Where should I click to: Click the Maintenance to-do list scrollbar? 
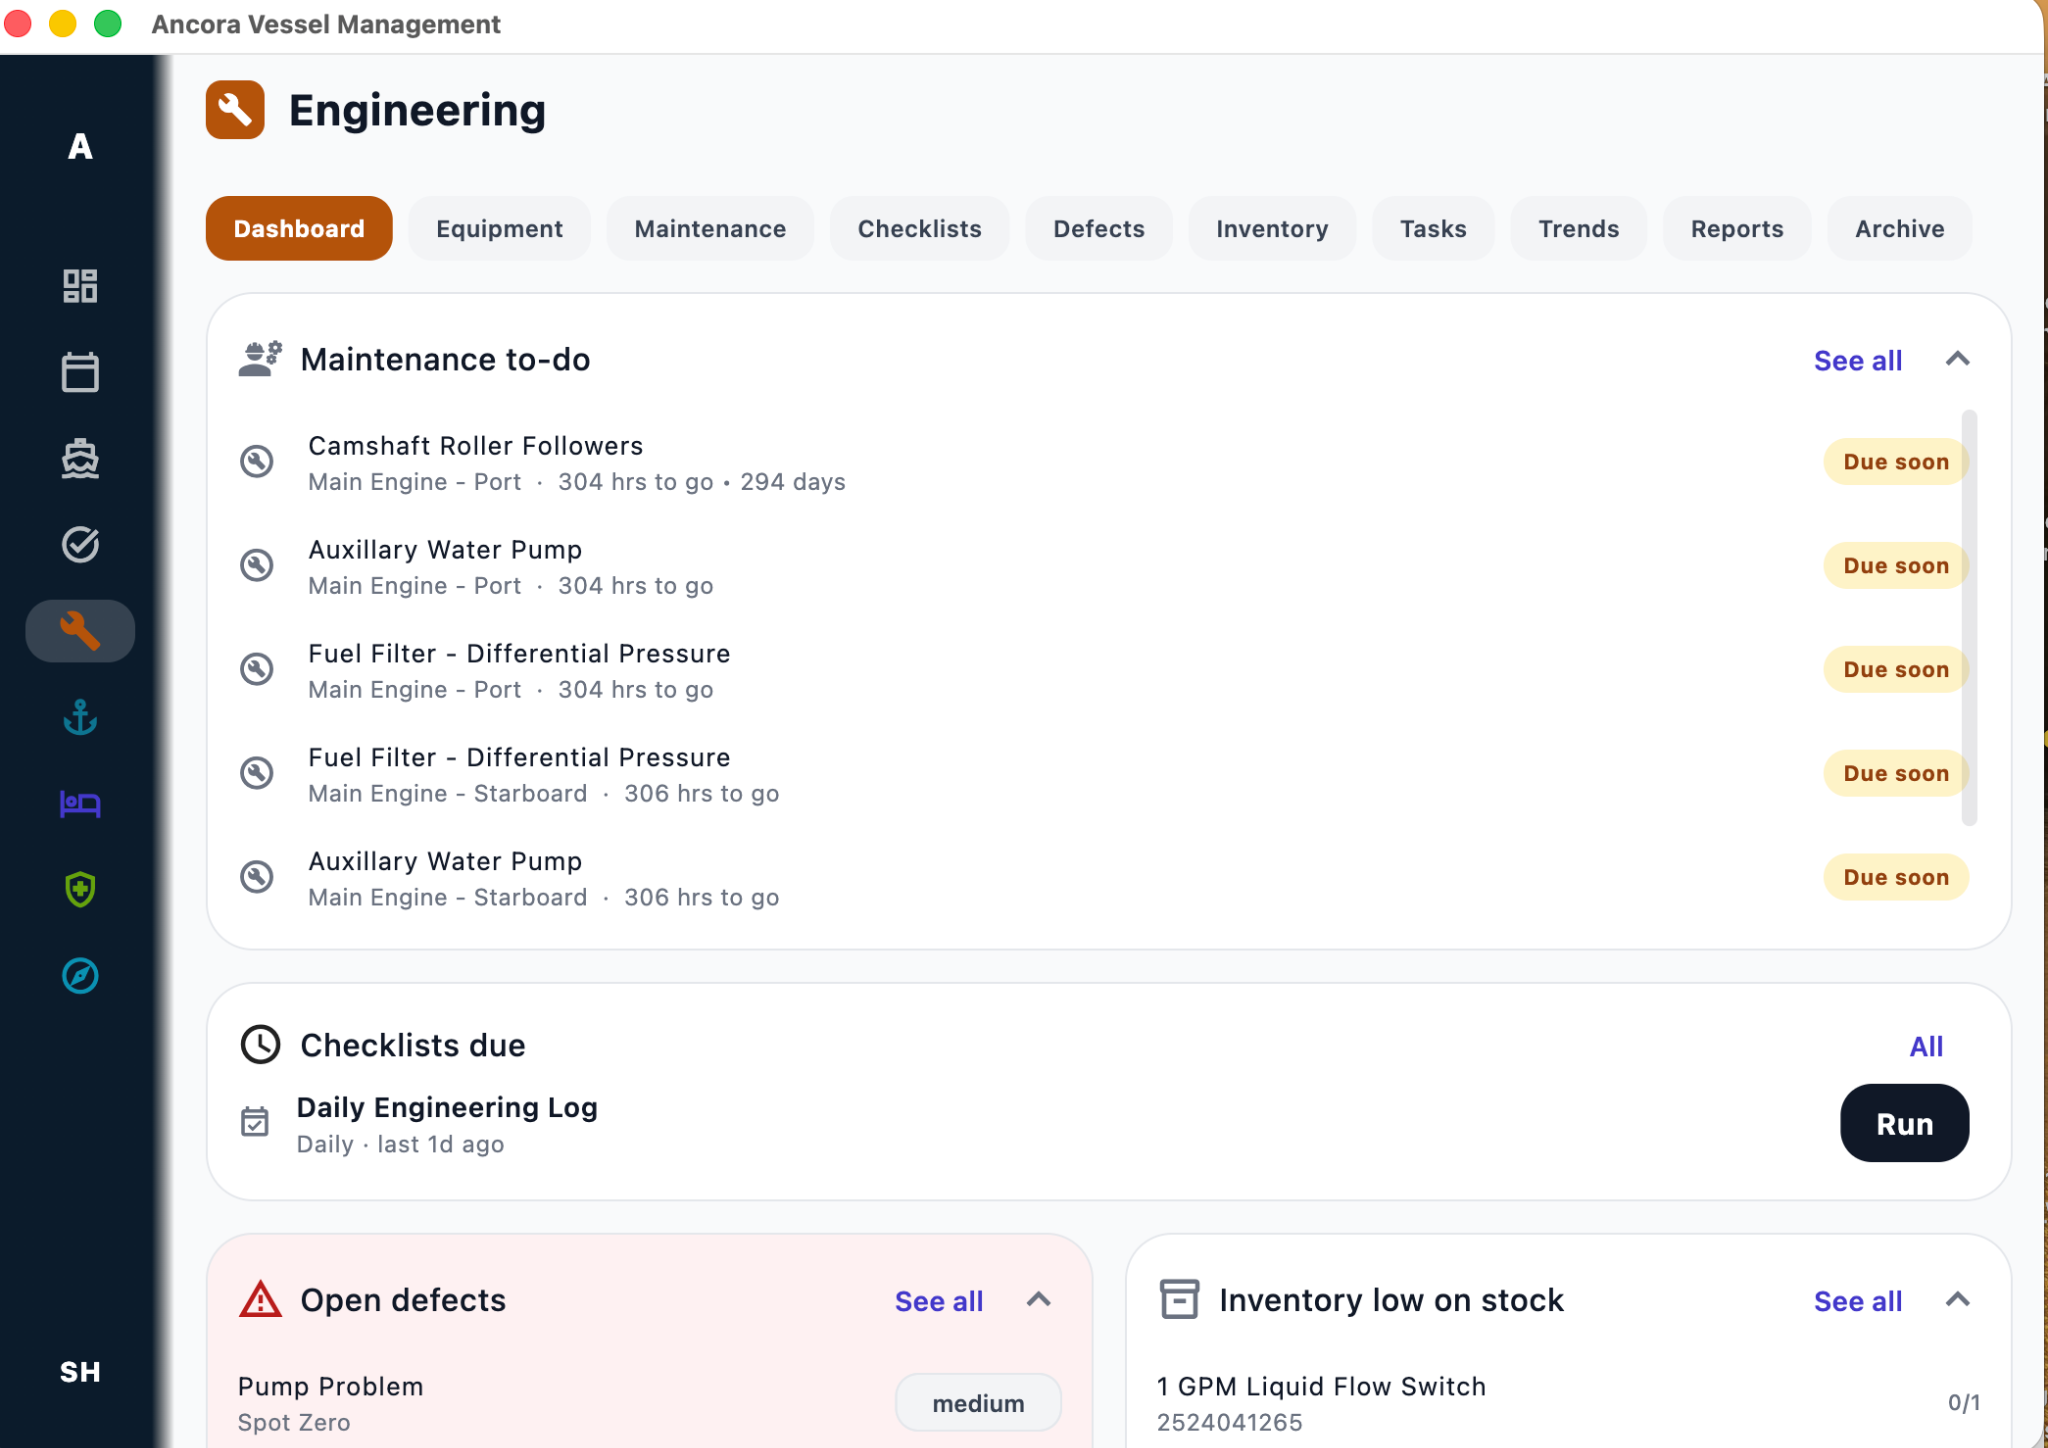1969,618
